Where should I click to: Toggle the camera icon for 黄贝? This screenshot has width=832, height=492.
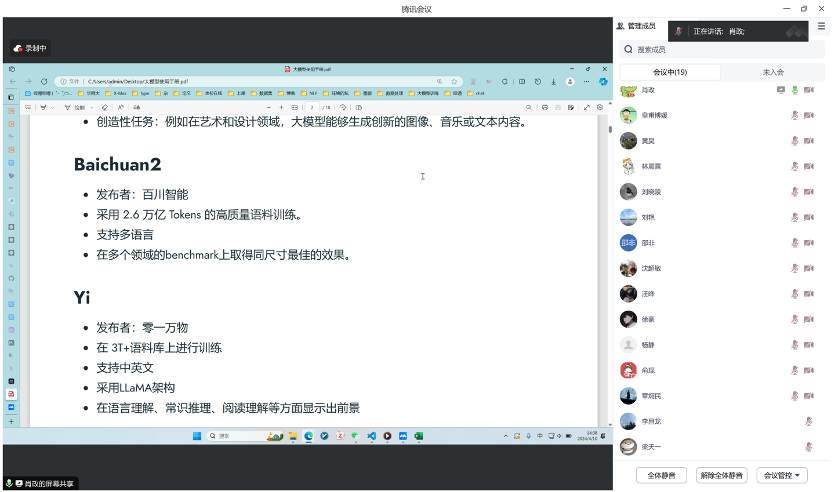(809, 141)
